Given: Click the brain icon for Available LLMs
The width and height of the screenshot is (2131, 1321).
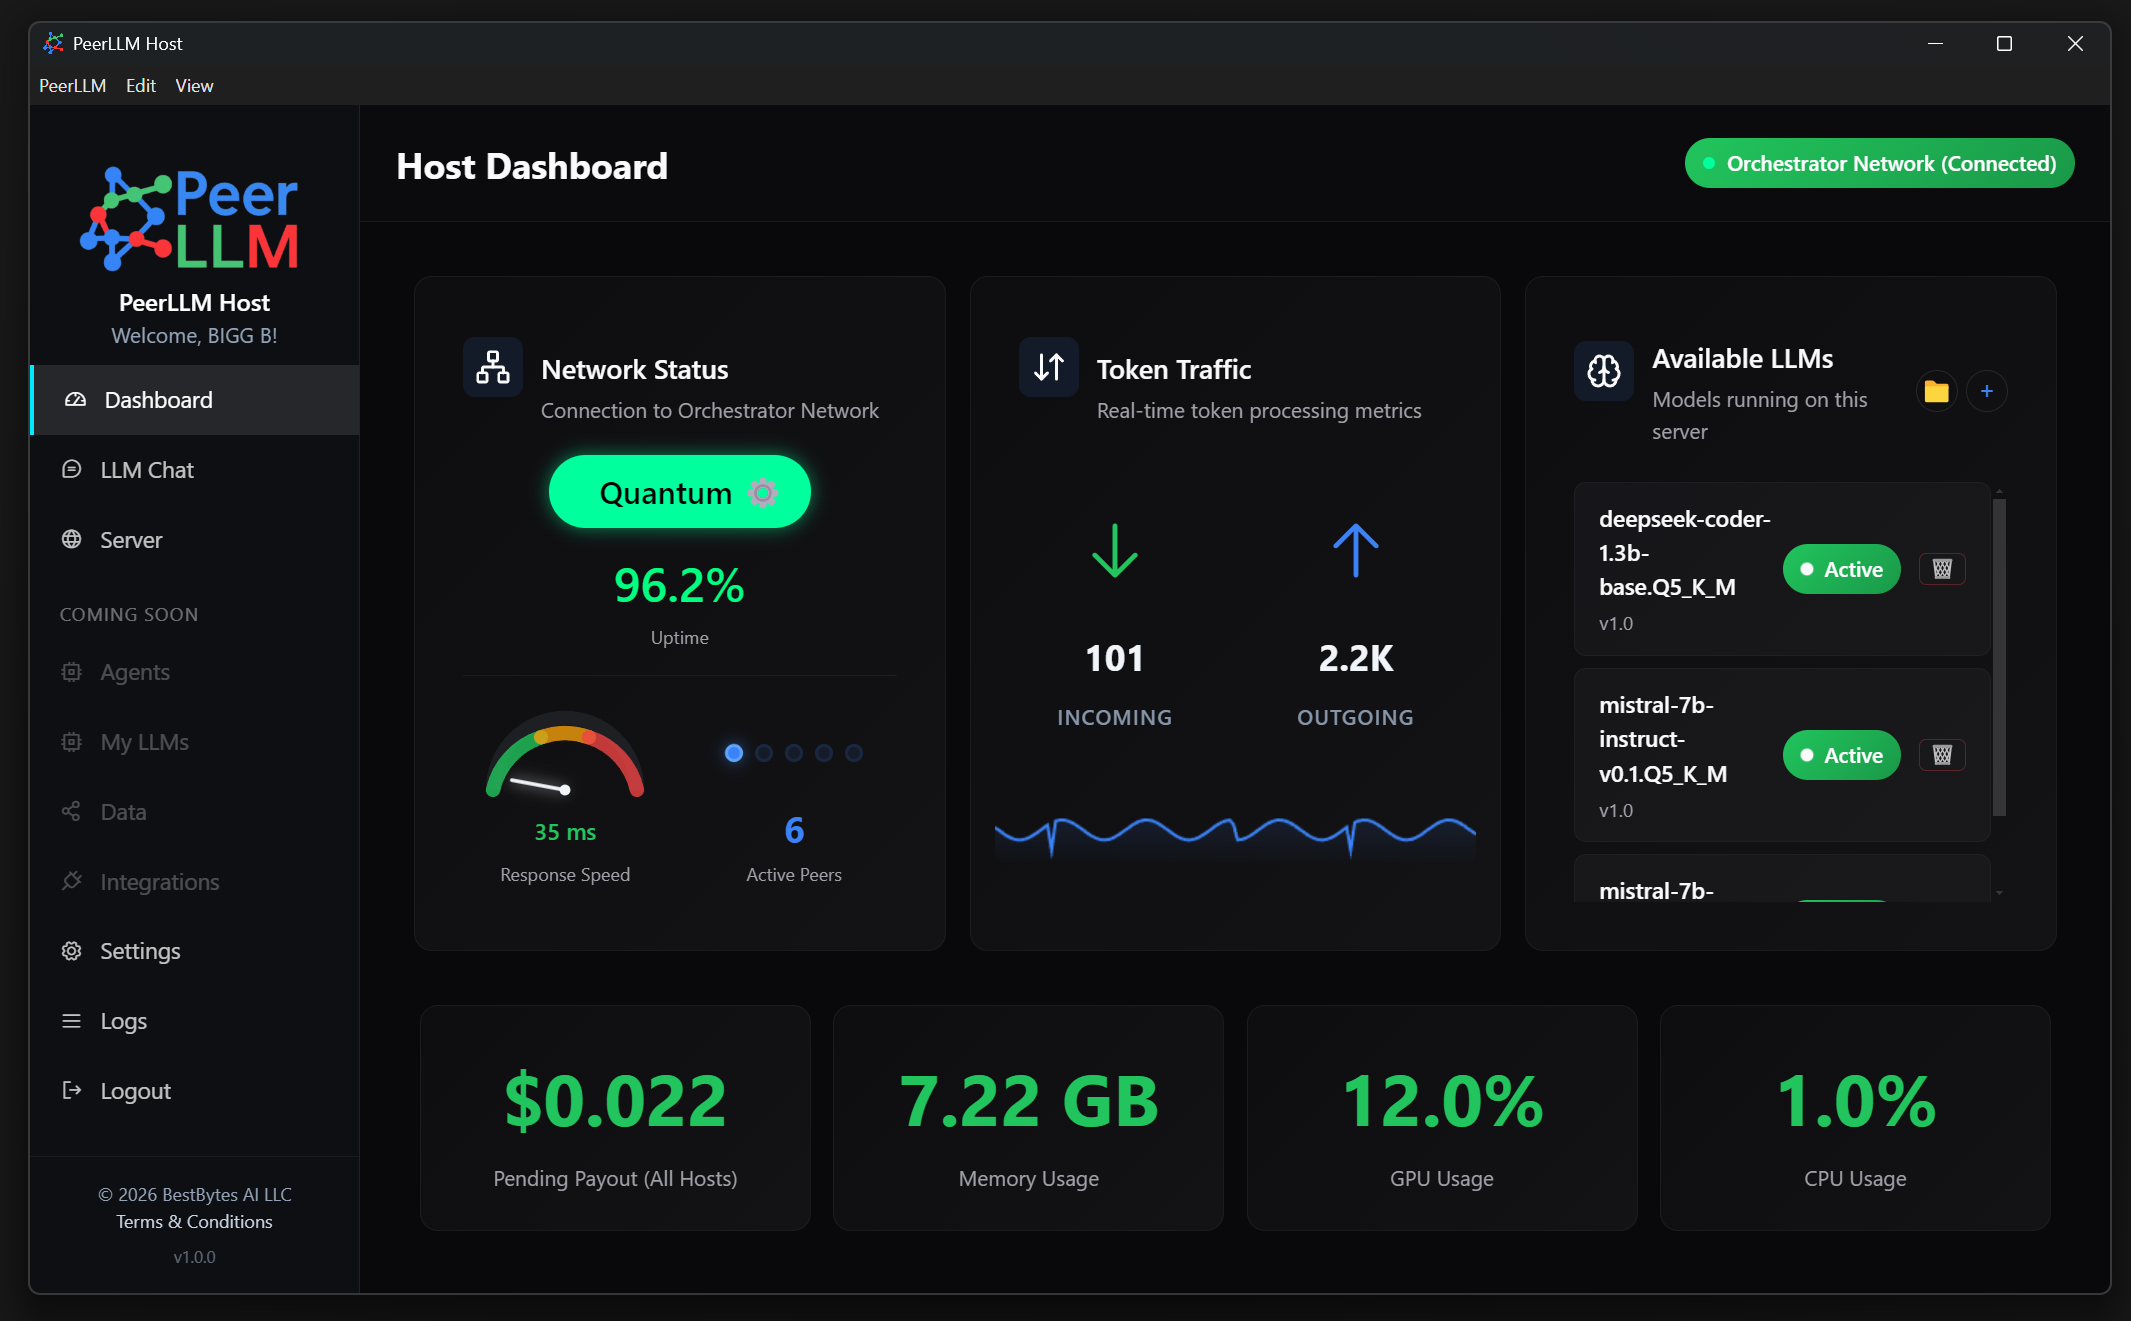Looking at the screenshot, I should tap(1603, 371).
